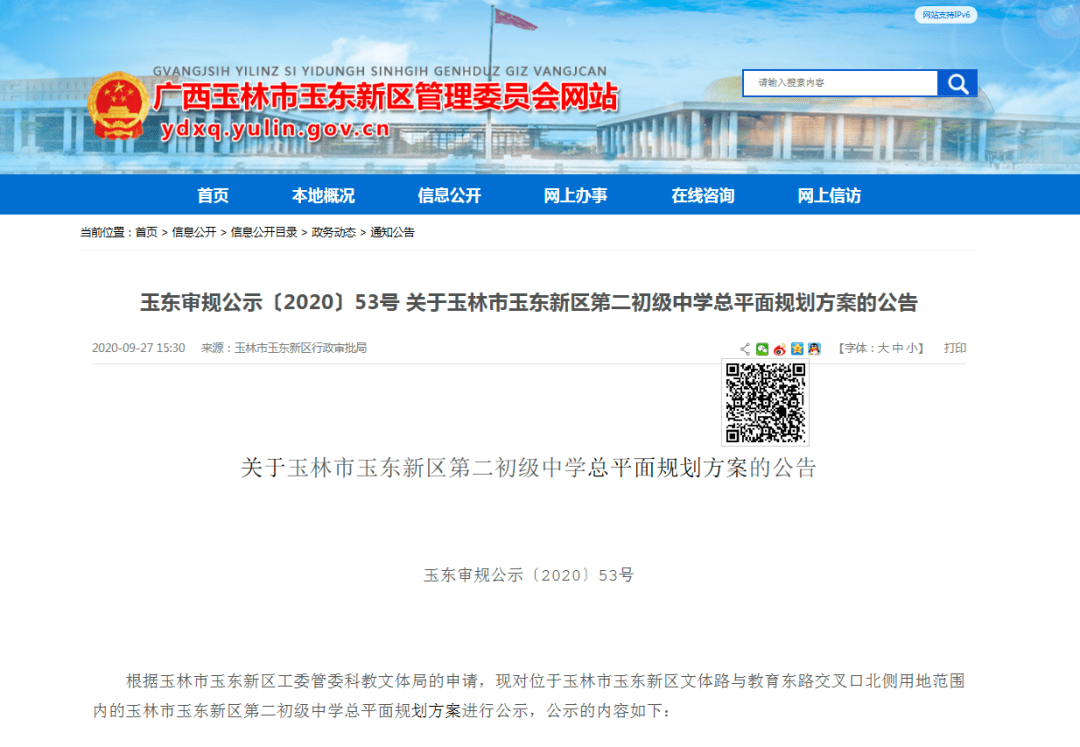Click the magnifier search button
The height and width of the screenshot is (747, 1080).
pyautogui.click(x=957, y=84)
